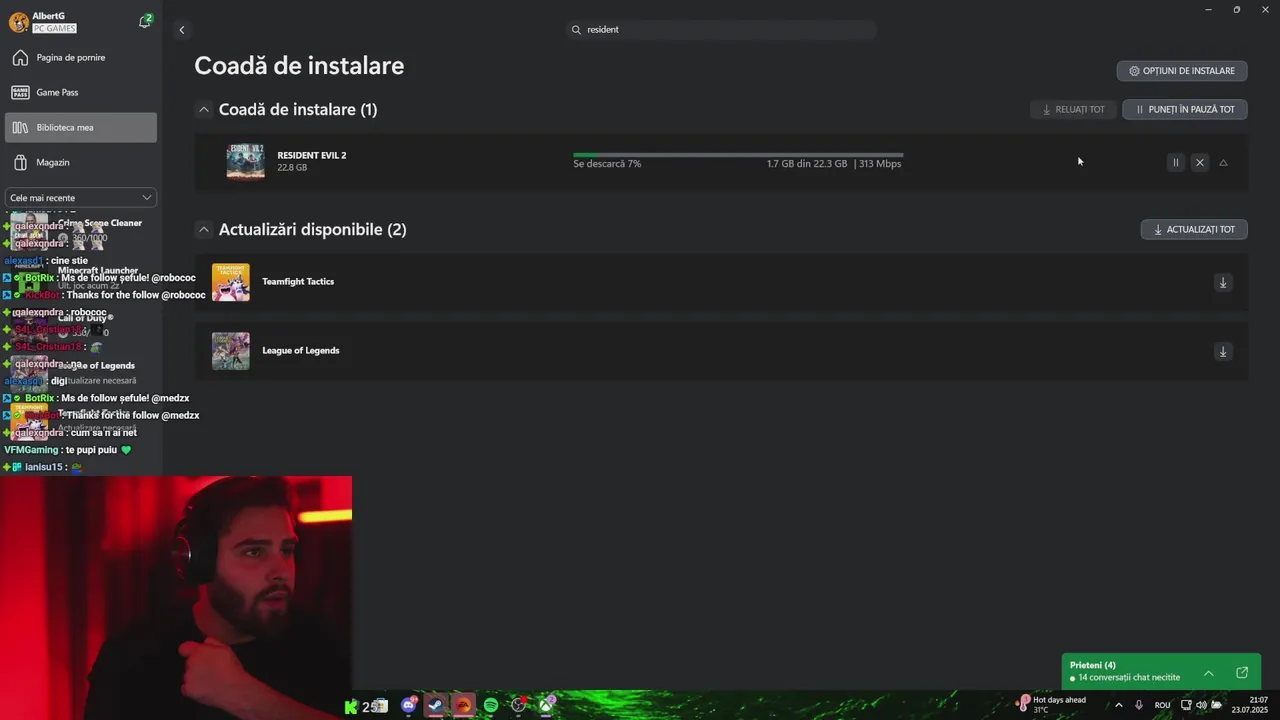Cancel the Resident Evil 2 download
The width and height of the screenshot is (1280, 720).
[1200, 163]
